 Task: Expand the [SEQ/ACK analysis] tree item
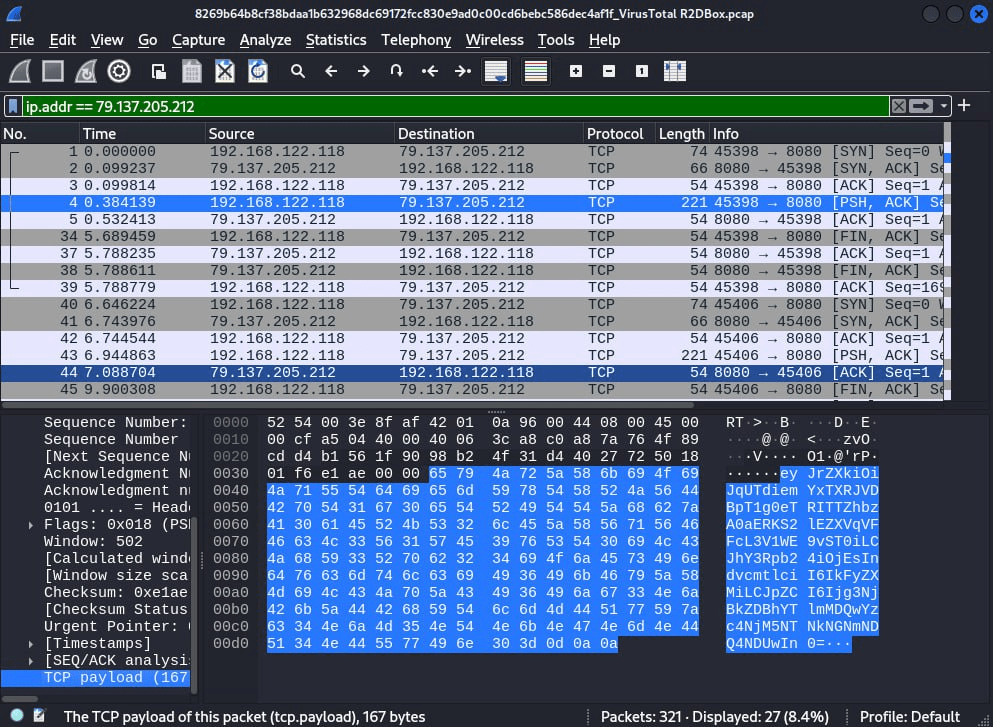[x=31, y=661]
